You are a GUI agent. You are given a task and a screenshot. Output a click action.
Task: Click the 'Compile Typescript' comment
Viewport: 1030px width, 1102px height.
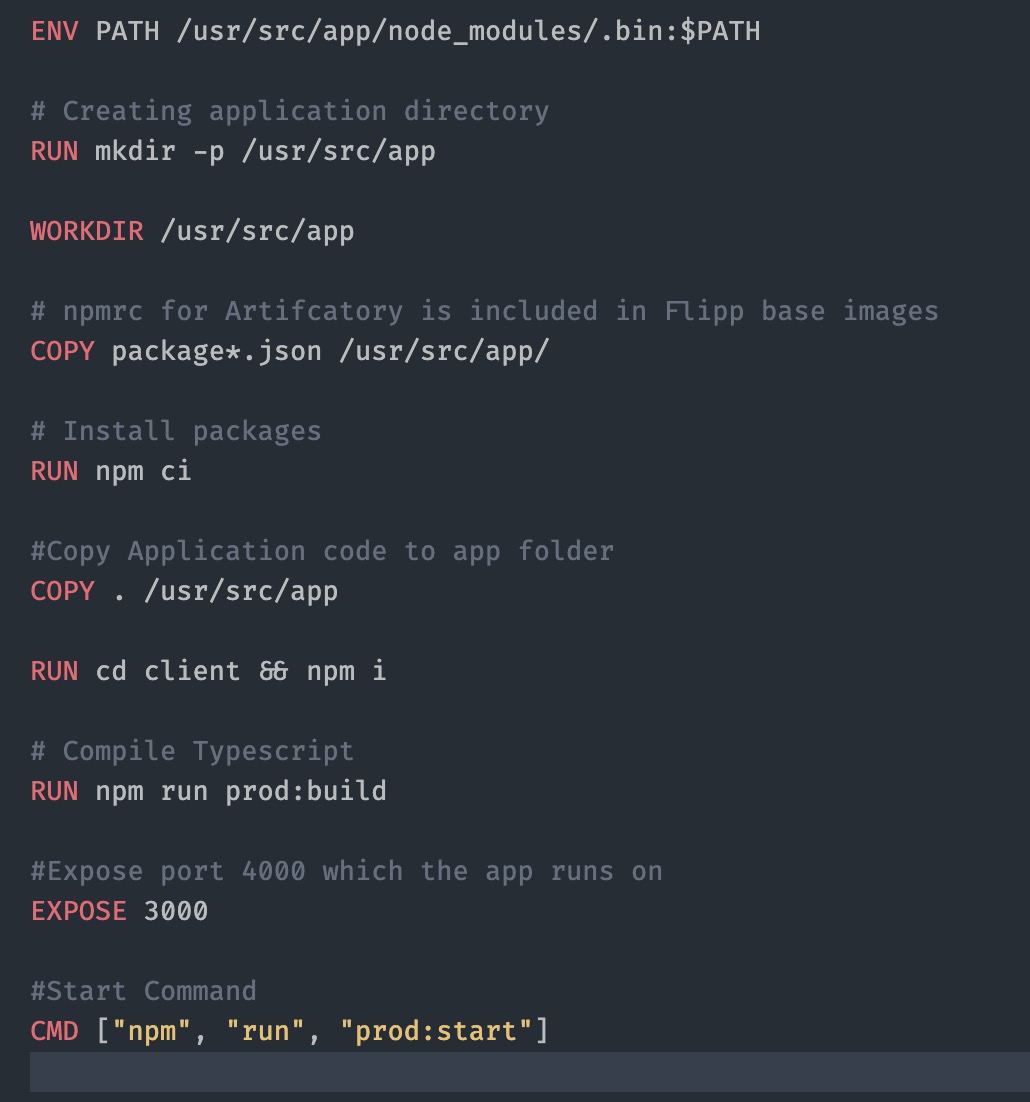[x=192, y=751]
